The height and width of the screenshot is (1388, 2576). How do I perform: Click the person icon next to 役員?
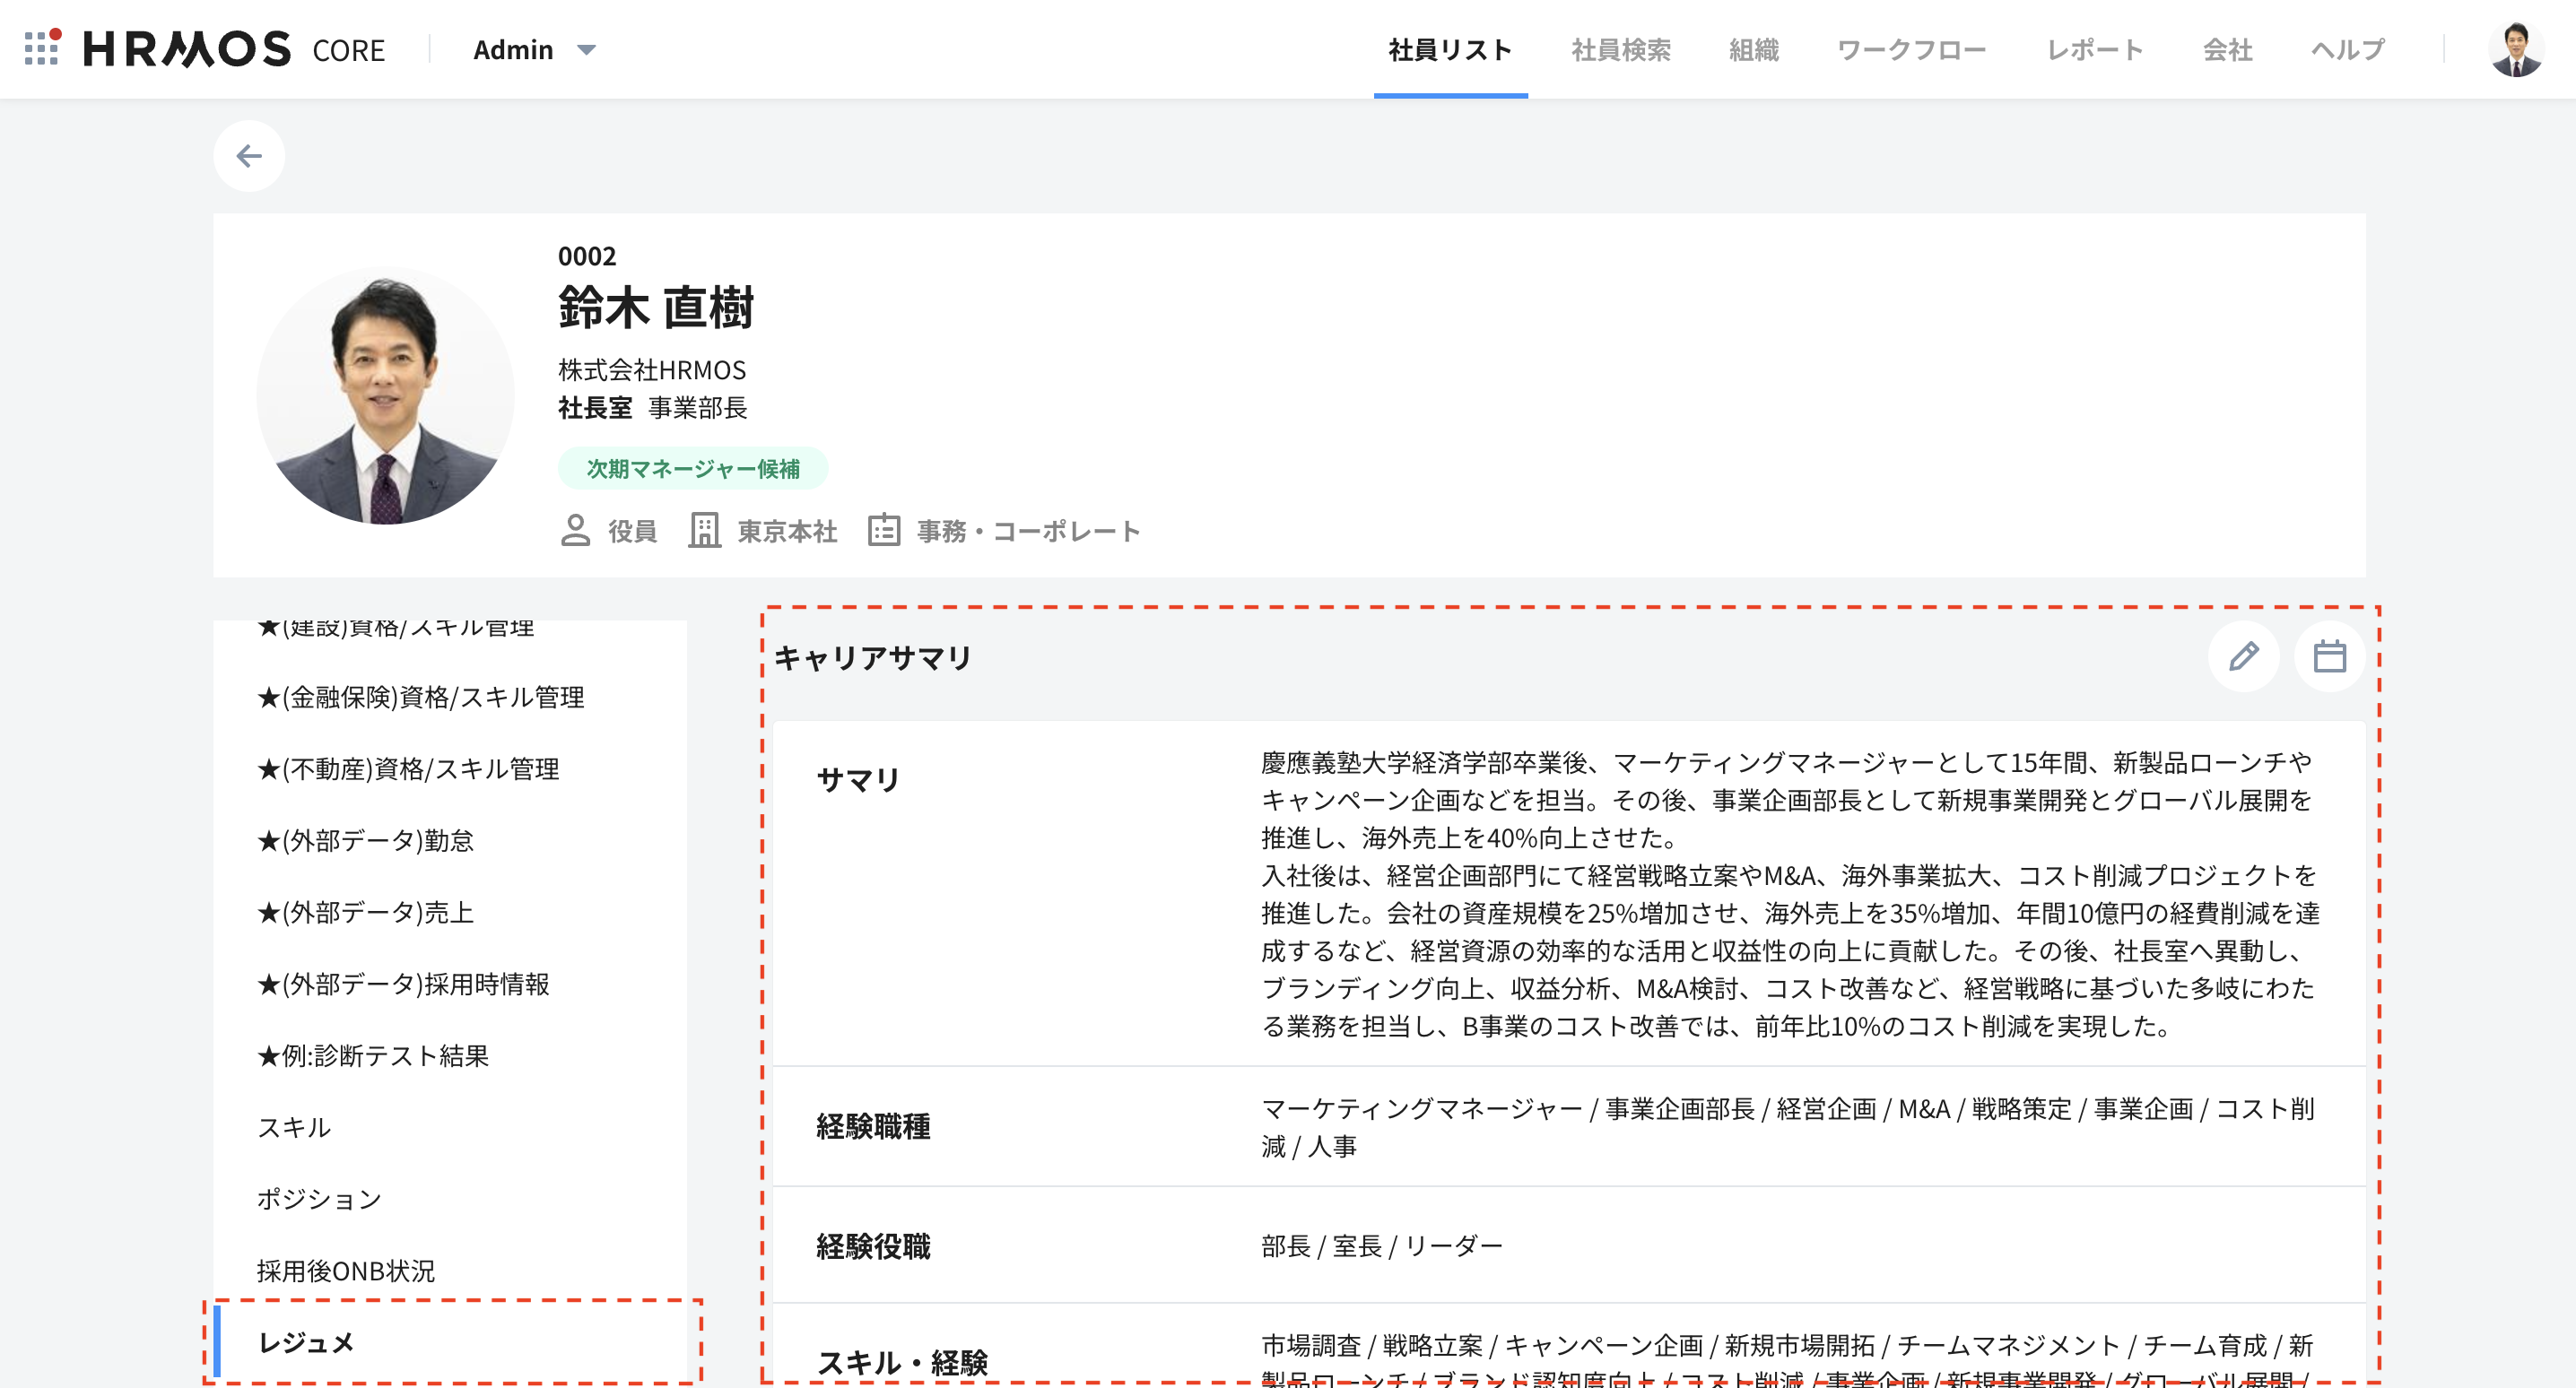(575, 531)
